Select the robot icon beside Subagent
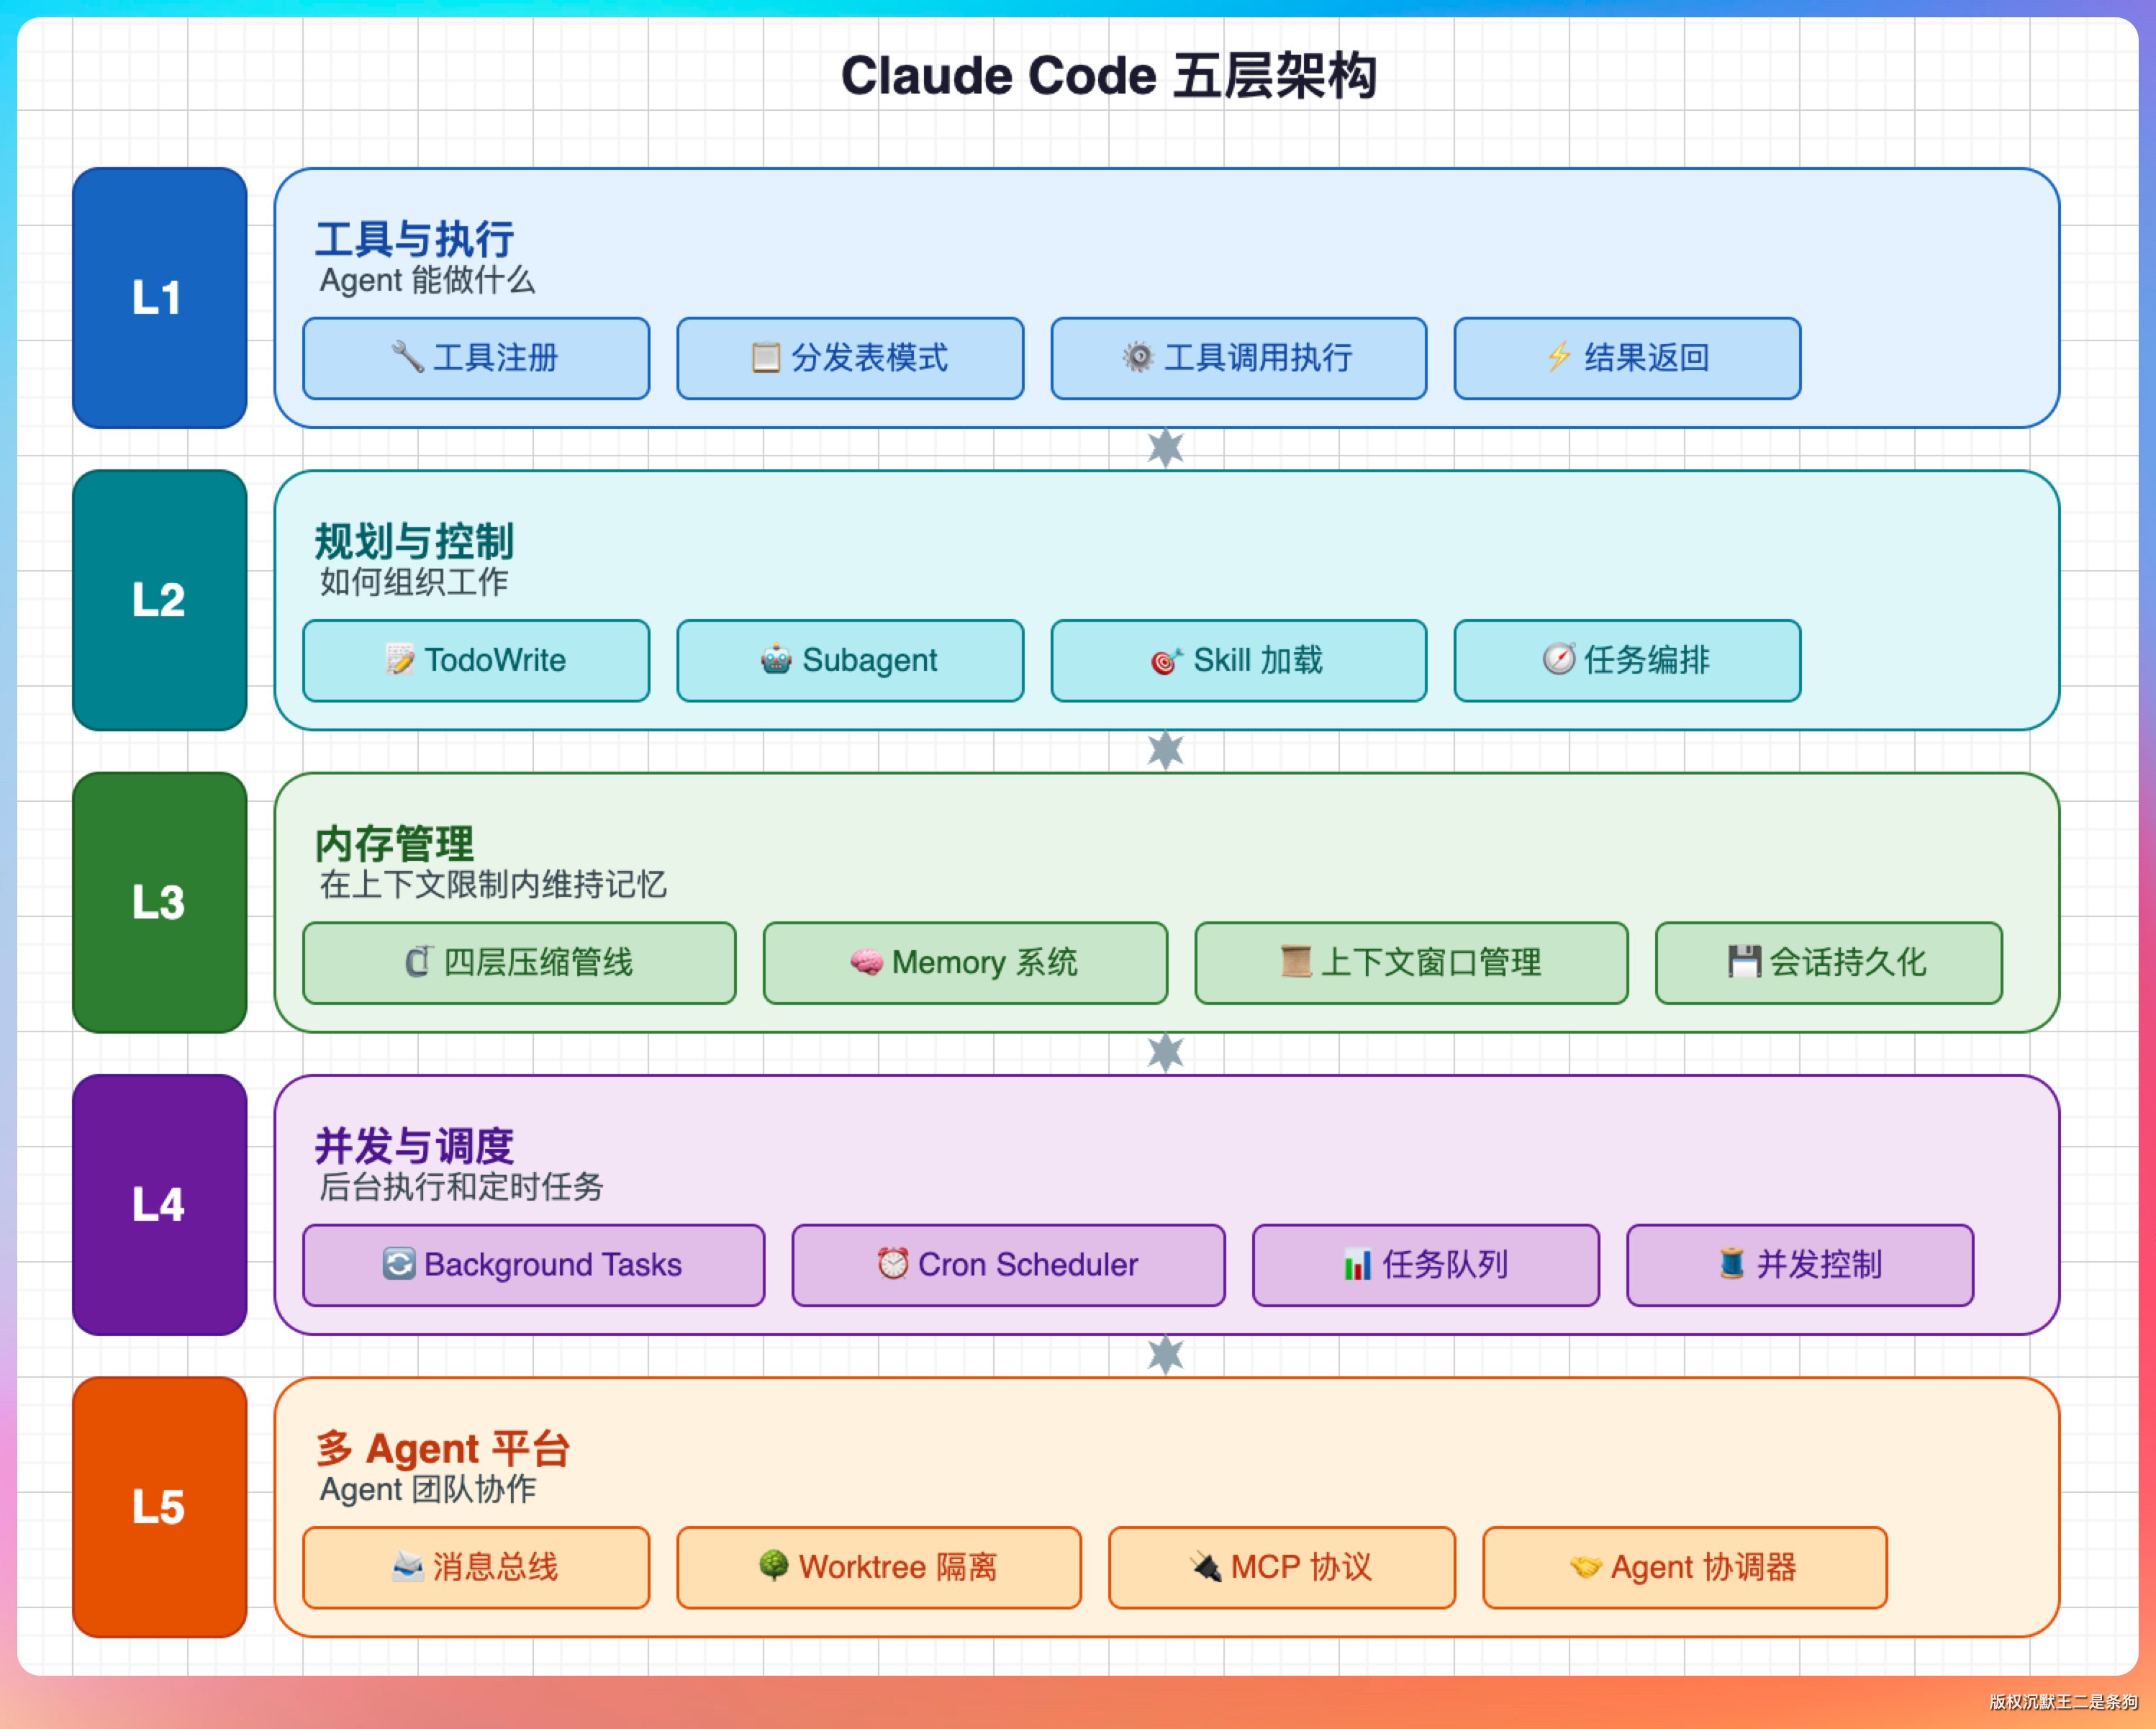The image size is (2156, 1729). 776,660
